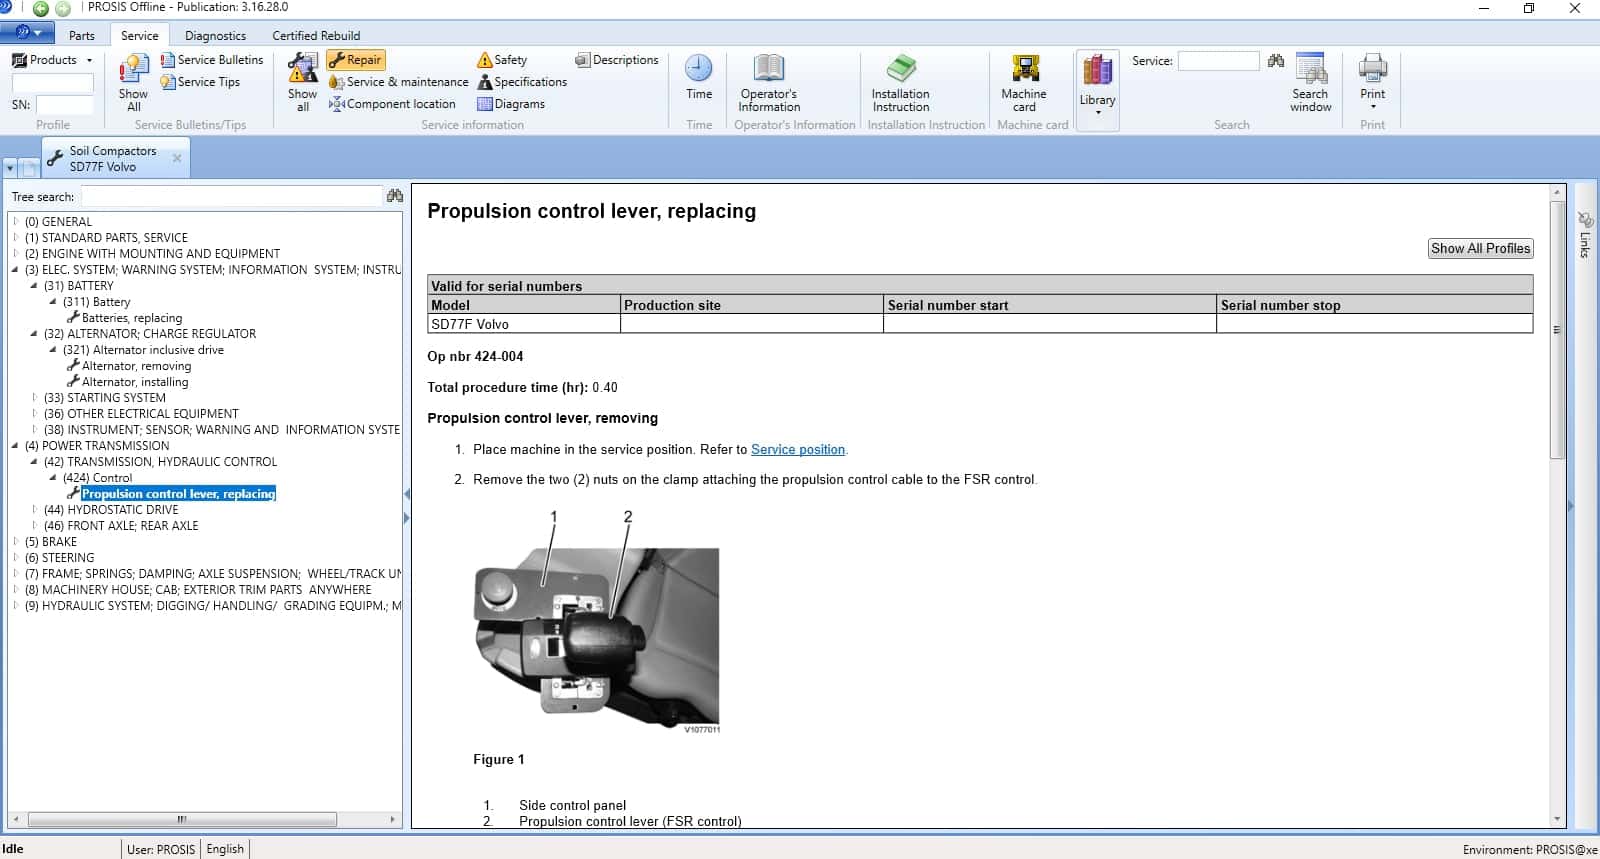Open the Links side panel
1600x859 pixels.
pos(1585,235)
